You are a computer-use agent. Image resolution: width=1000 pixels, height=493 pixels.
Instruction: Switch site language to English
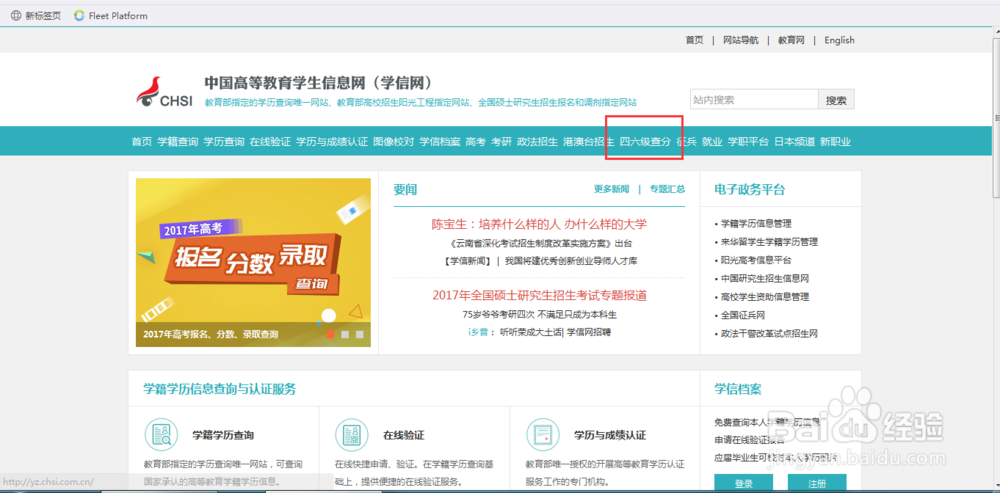click(839, 40)
